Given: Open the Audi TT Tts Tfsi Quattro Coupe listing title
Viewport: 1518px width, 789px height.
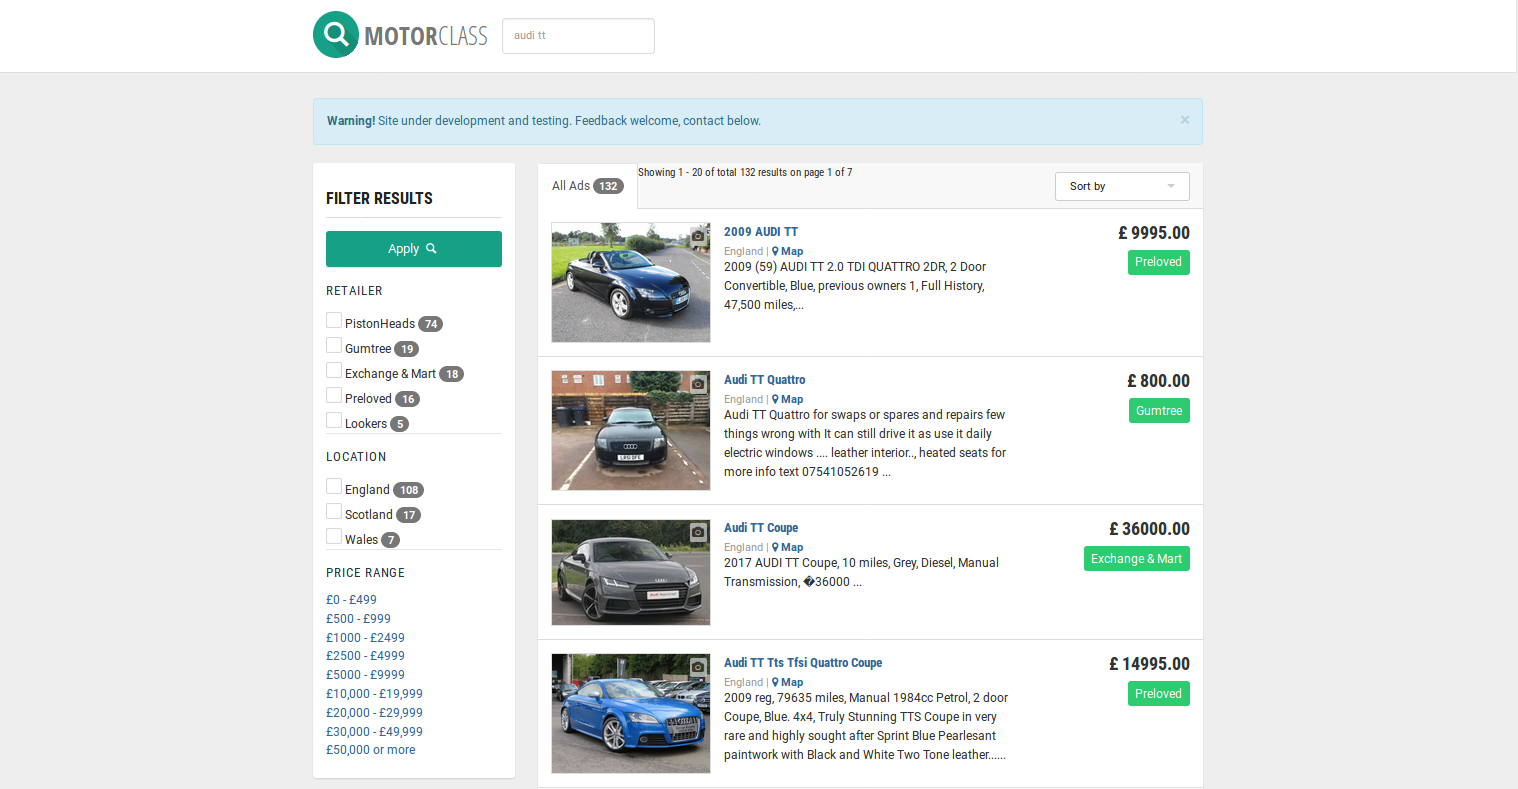Looking at the screenshot, I should pyautogui.click(x=802, y=663).
